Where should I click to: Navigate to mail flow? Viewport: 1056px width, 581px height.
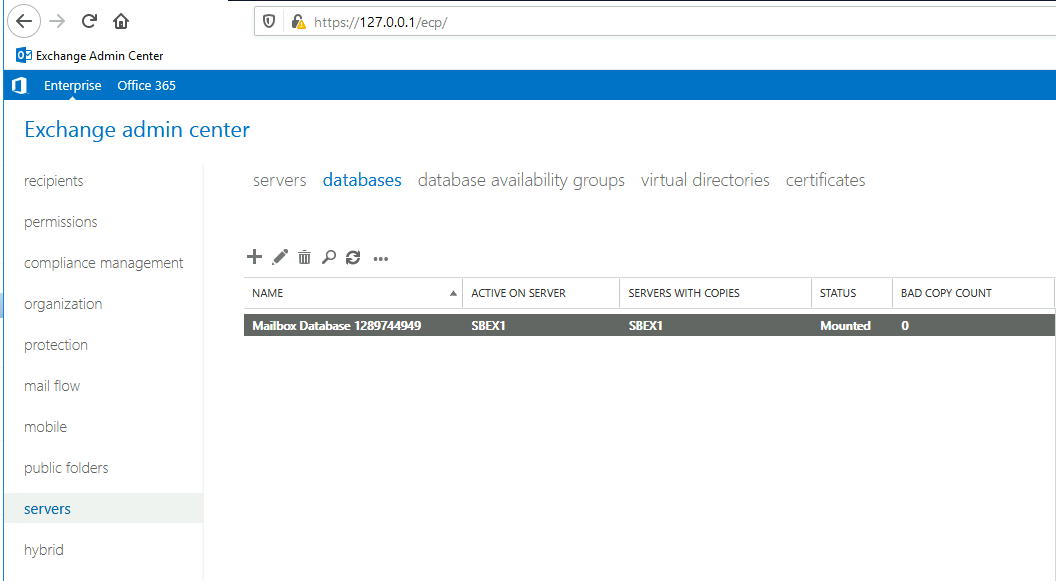point(52,386)
